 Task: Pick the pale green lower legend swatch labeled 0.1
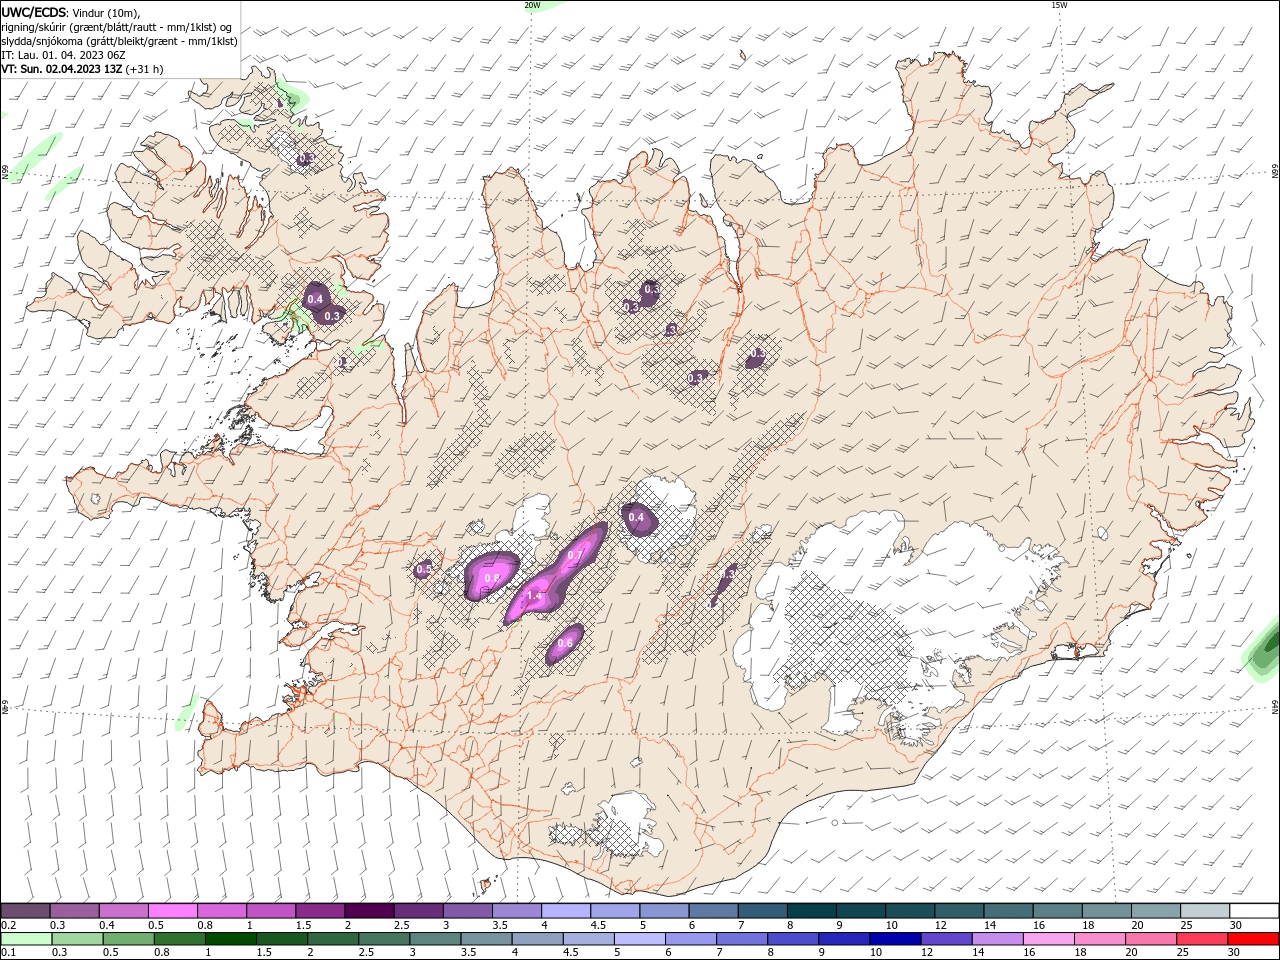[x=26, y=939]
